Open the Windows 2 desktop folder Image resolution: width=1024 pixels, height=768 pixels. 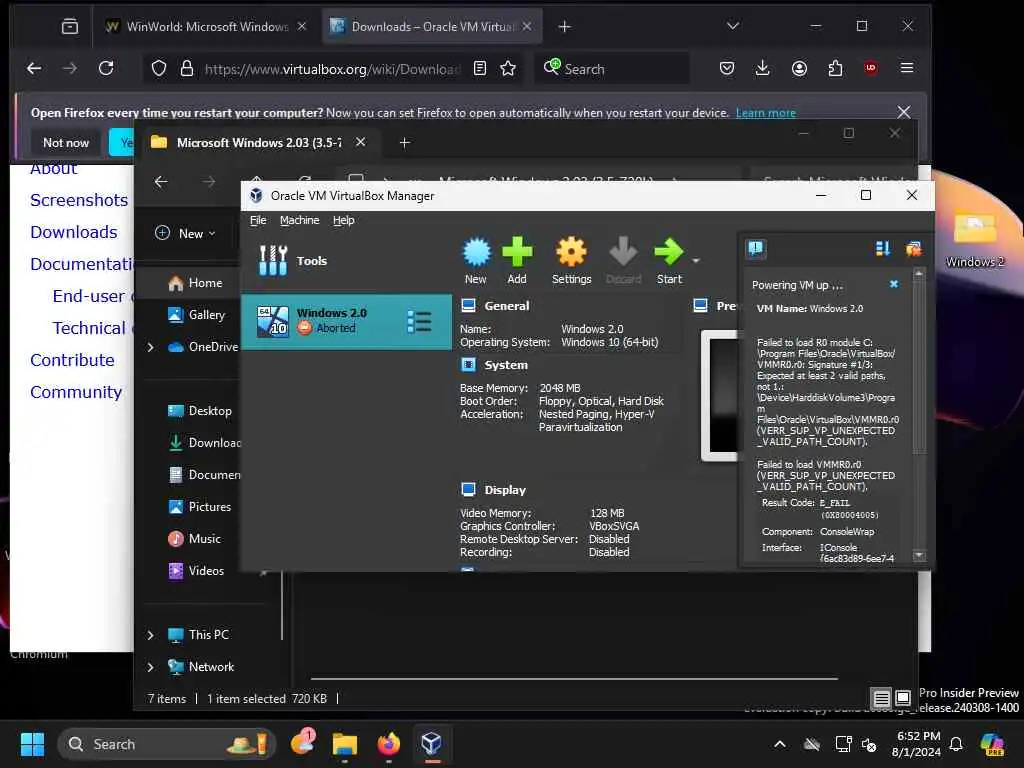[x=974, y=240]
